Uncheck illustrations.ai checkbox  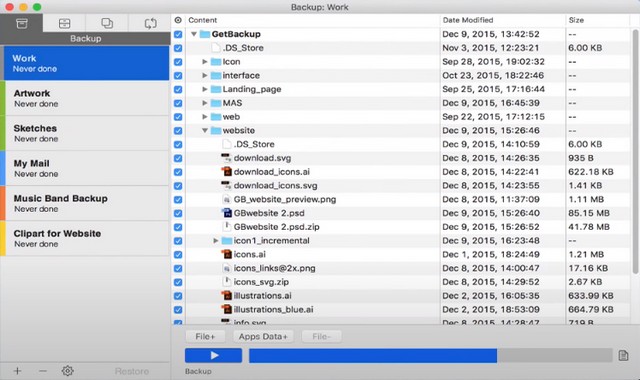[x=178, y=296]
